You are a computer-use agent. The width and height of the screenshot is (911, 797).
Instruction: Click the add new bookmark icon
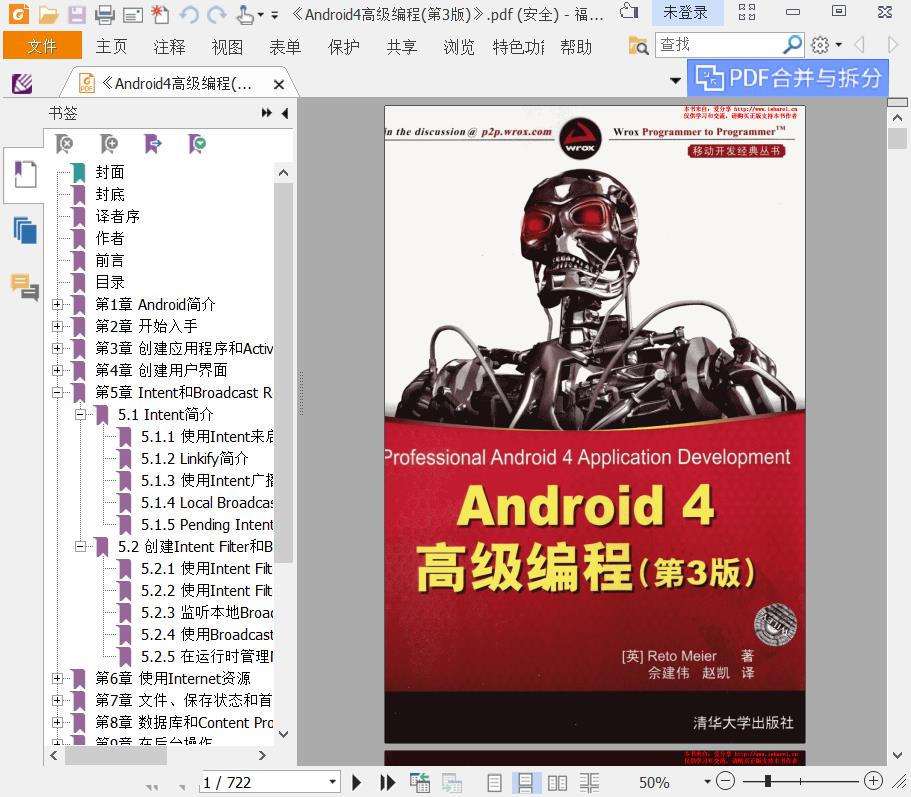pos(109,143)
